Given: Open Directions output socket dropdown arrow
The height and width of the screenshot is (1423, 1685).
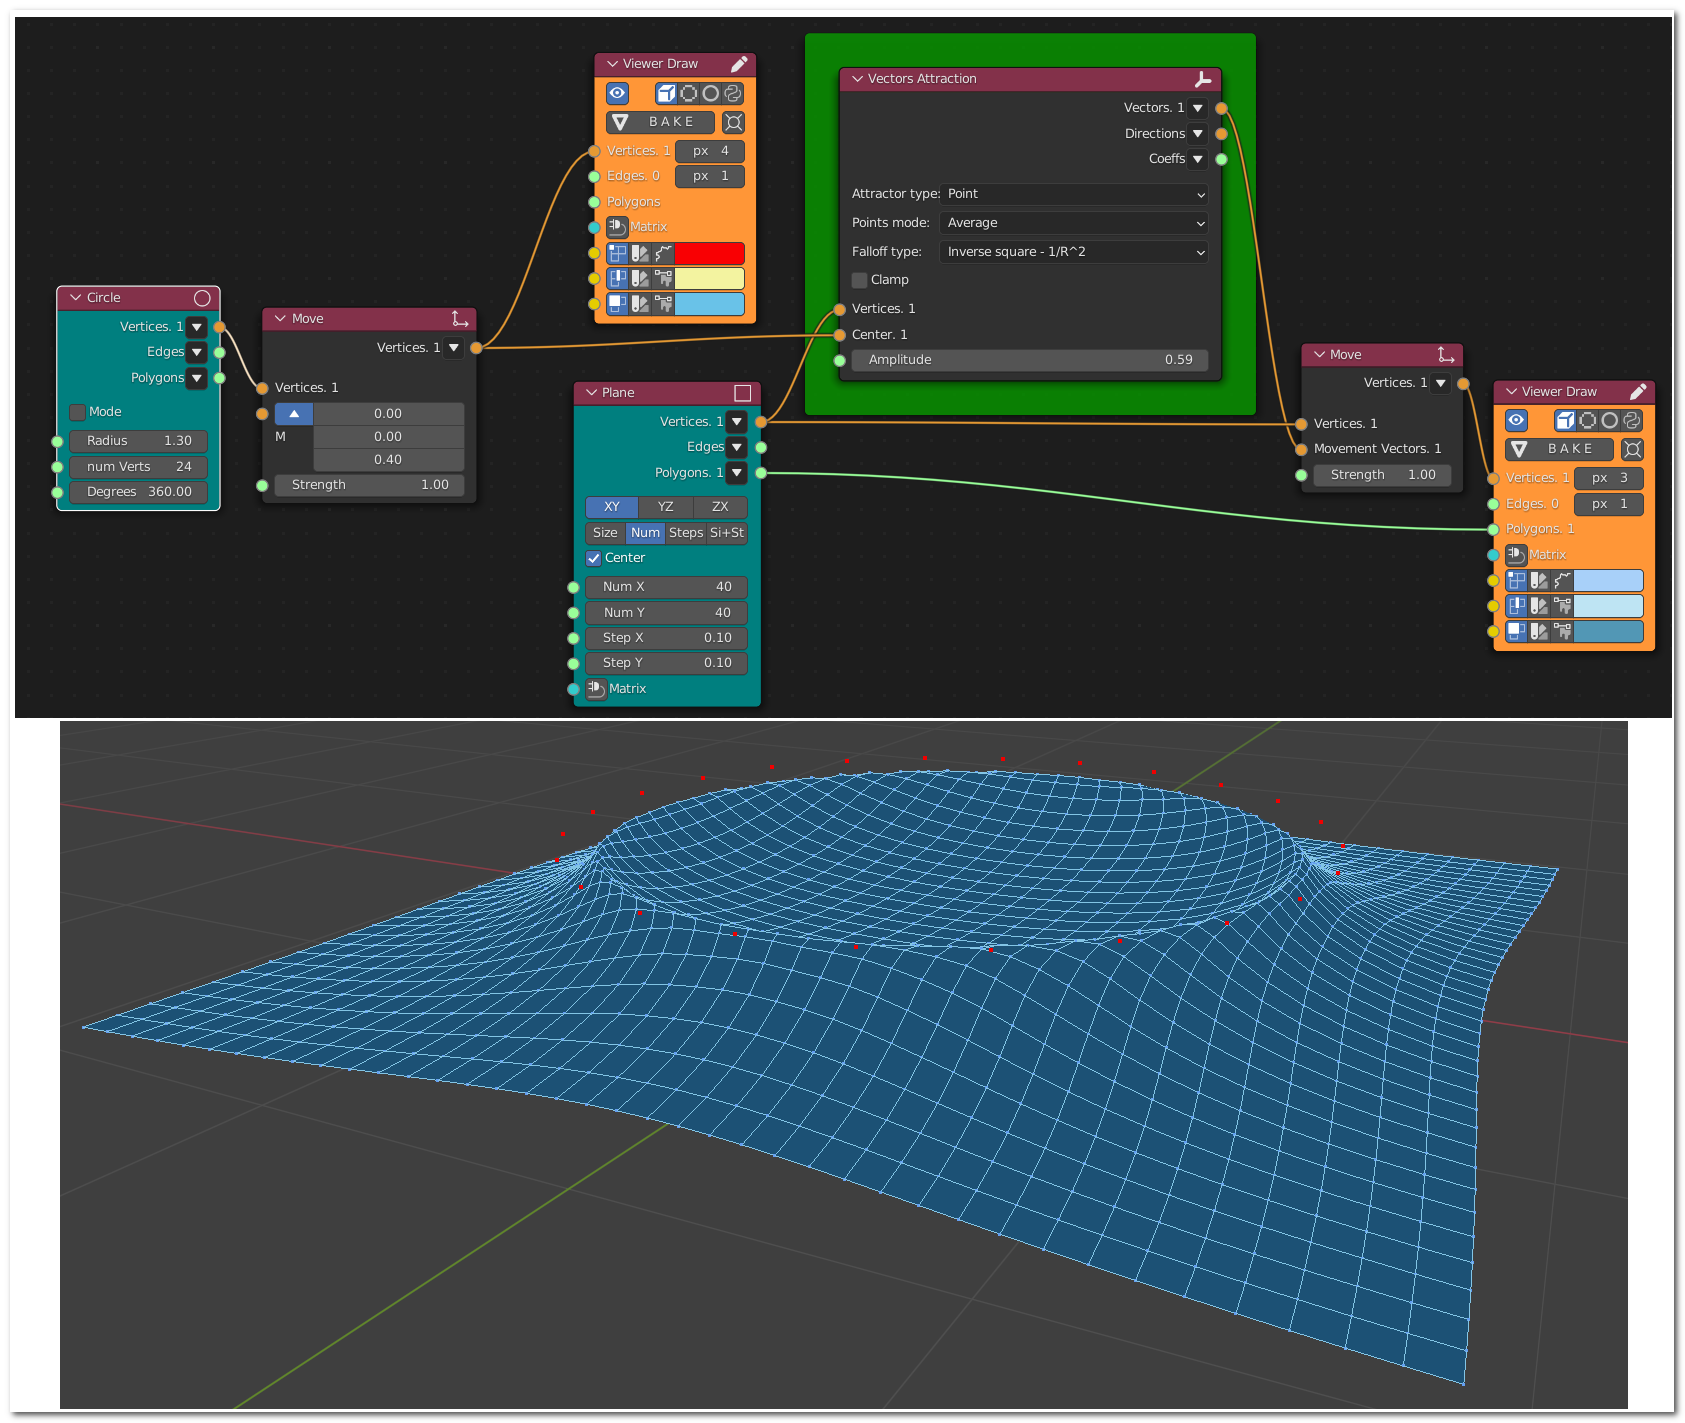Looking at the screenshot, I should pos(1198,134).
